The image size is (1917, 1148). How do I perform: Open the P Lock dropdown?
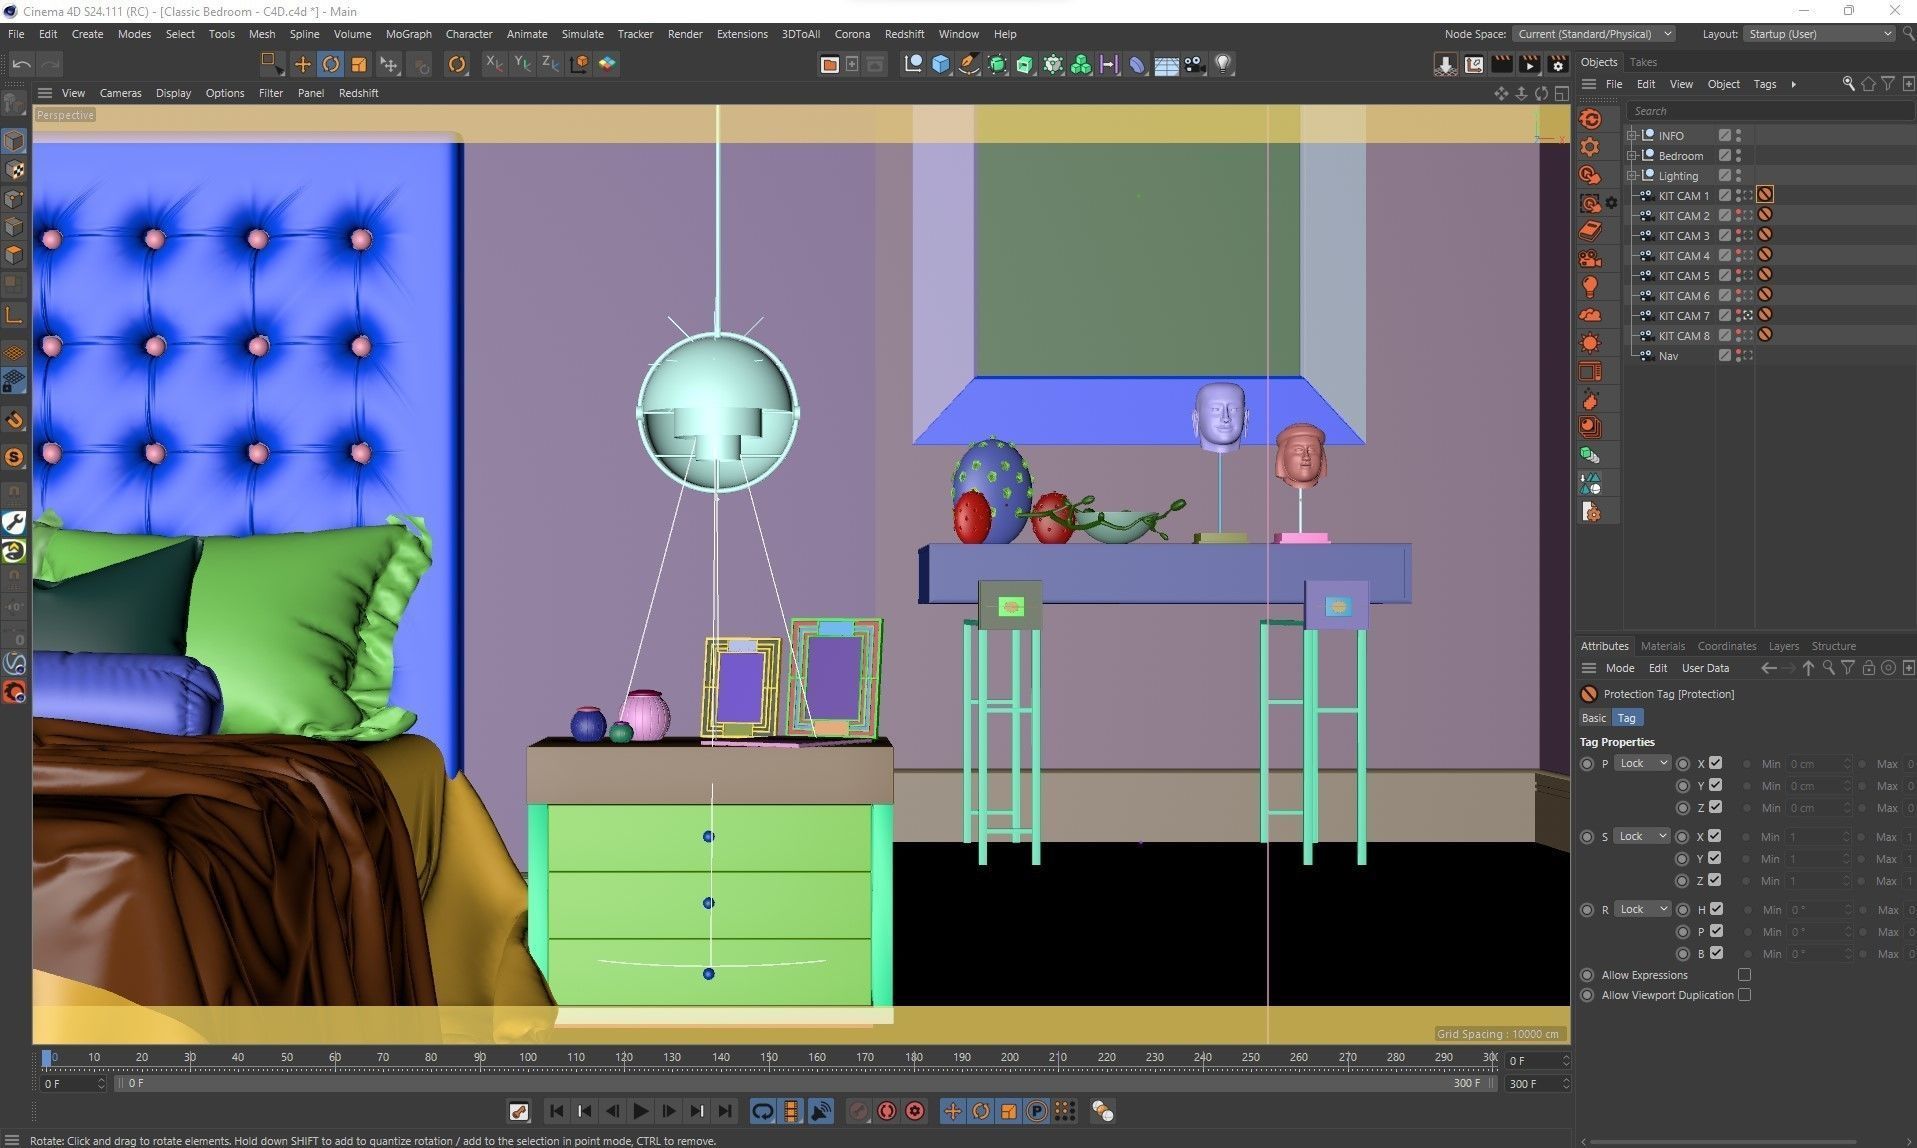1643,763
